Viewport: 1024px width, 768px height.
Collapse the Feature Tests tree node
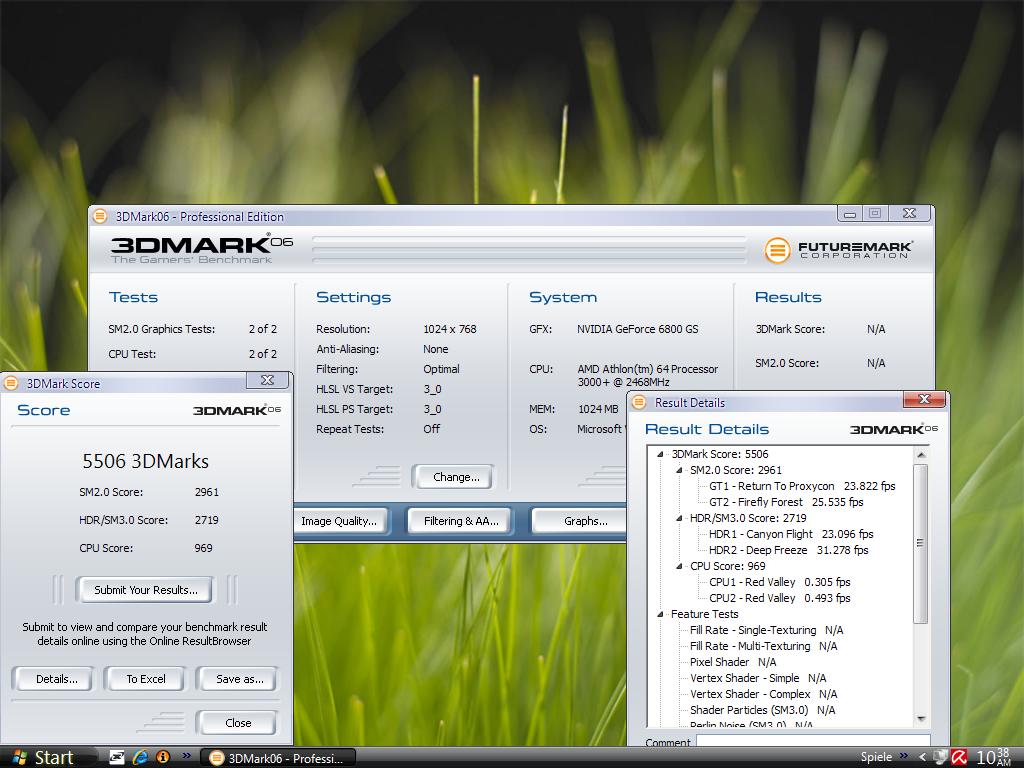[660, 615]
